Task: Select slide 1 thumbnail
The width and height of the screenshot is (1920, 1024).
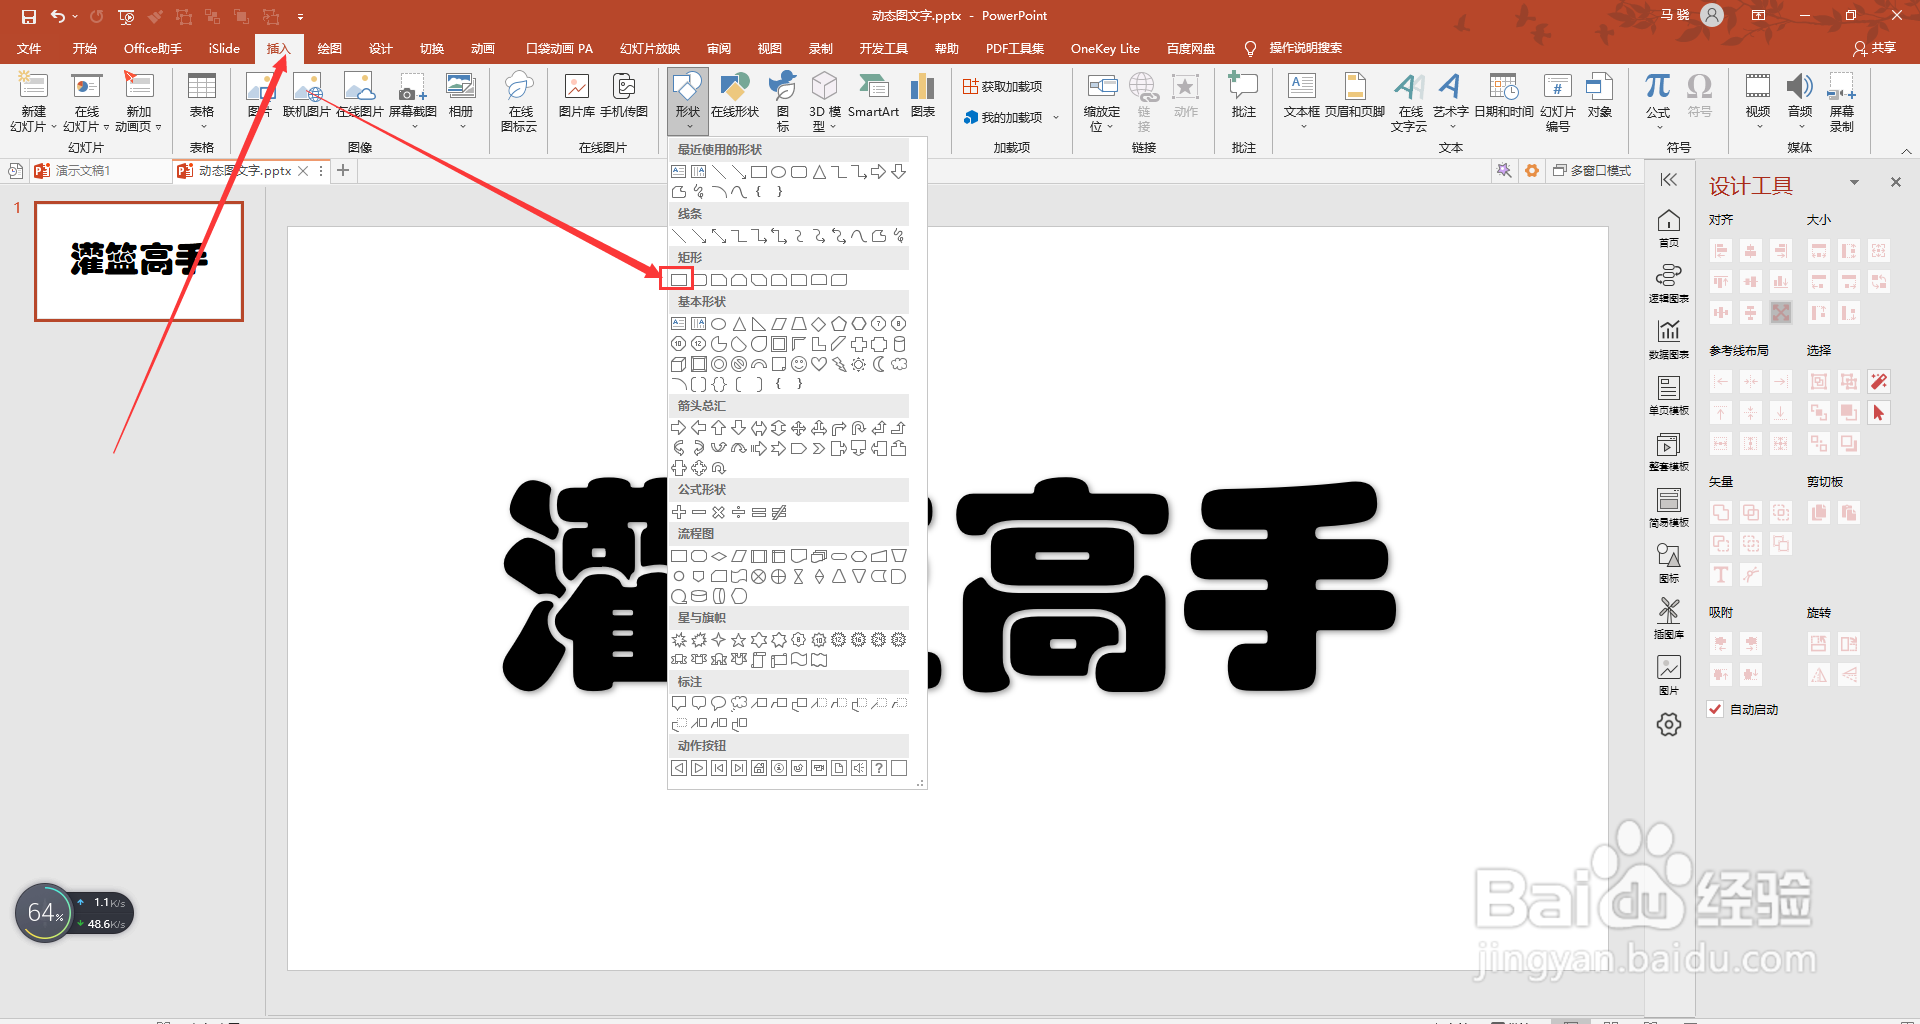Action: [x=139, y=261]
